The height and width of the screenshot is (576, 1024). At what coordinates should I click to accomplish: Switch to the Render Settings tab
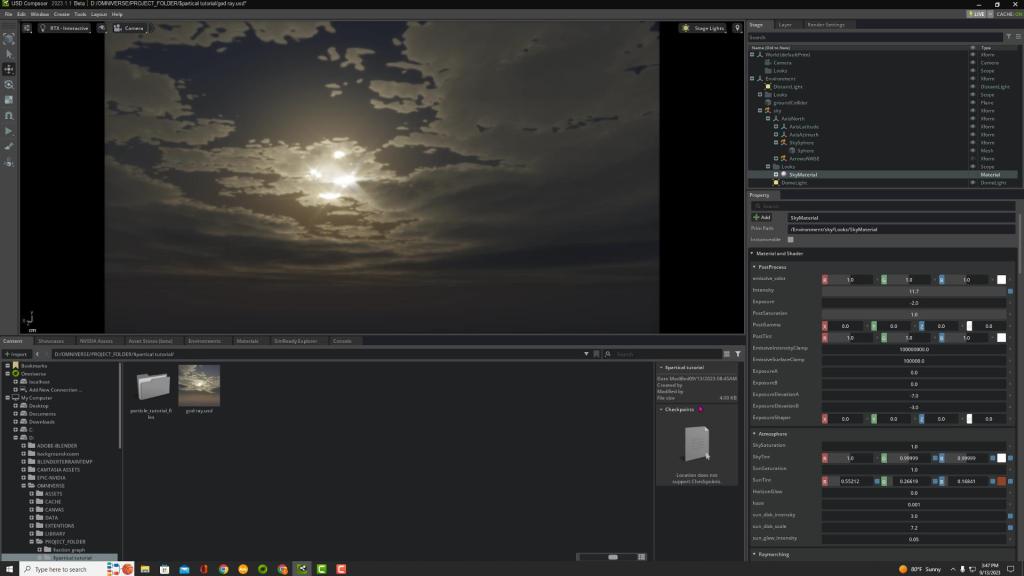[824, 24]
